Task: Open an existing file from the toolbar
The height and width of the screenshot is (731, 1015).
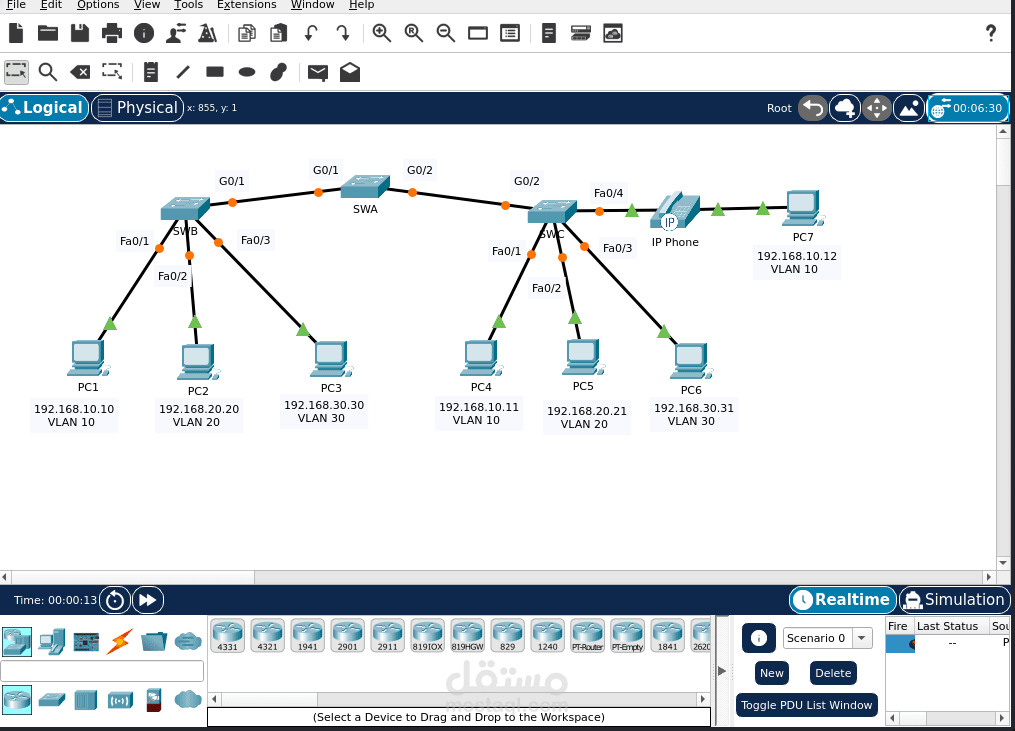Action: 47,32
